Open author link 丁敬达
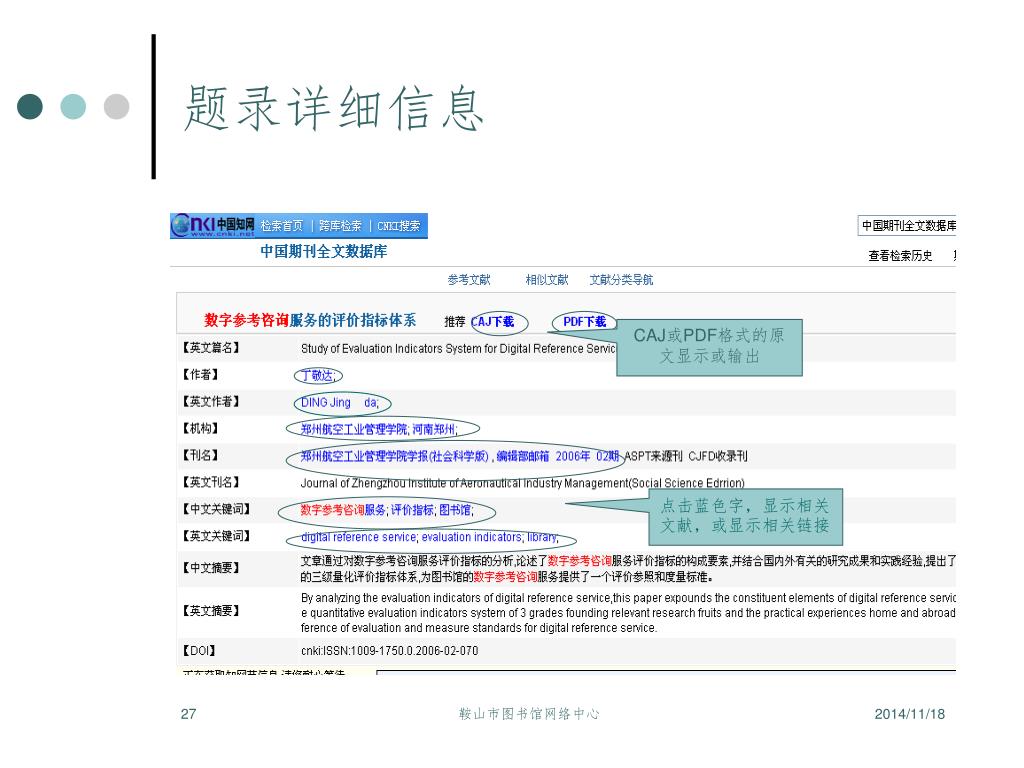The width and height of the screenshot is (1024, 768). point(318,376)
